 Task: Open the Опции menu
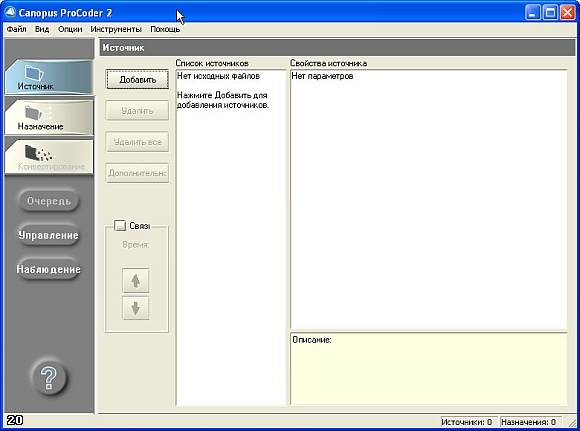[x=70, y=29]
